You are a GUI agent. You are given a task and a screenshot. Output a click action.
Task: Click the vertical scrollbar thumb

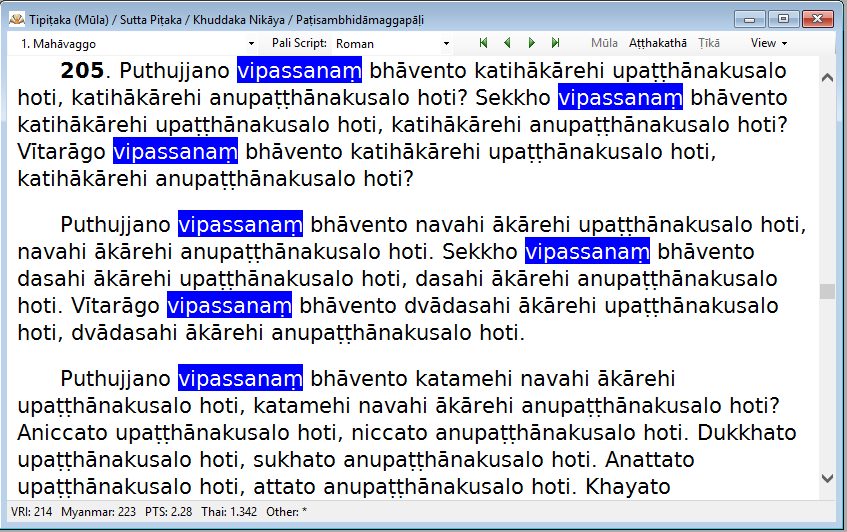(827, 291)
